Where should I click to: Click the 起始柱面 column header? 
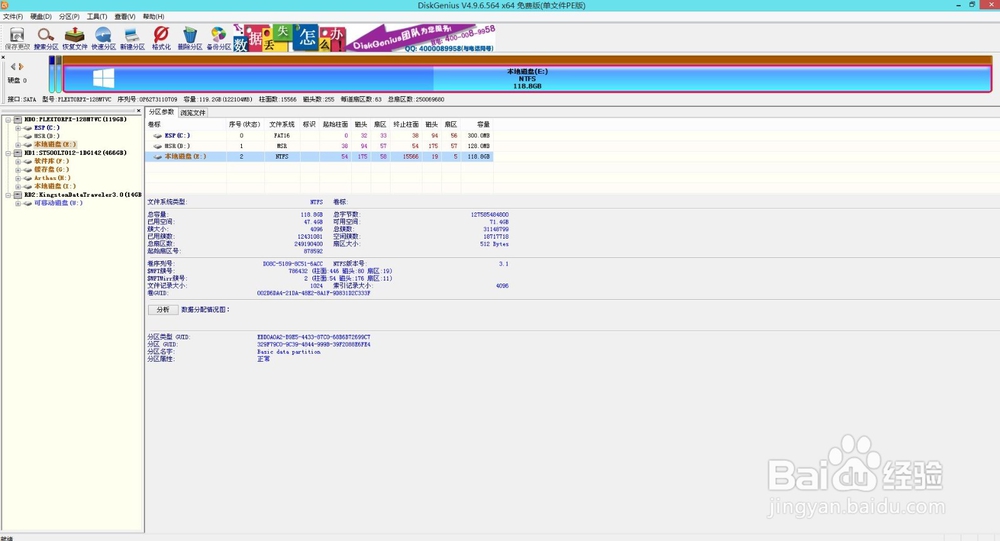tap(335, 124)
